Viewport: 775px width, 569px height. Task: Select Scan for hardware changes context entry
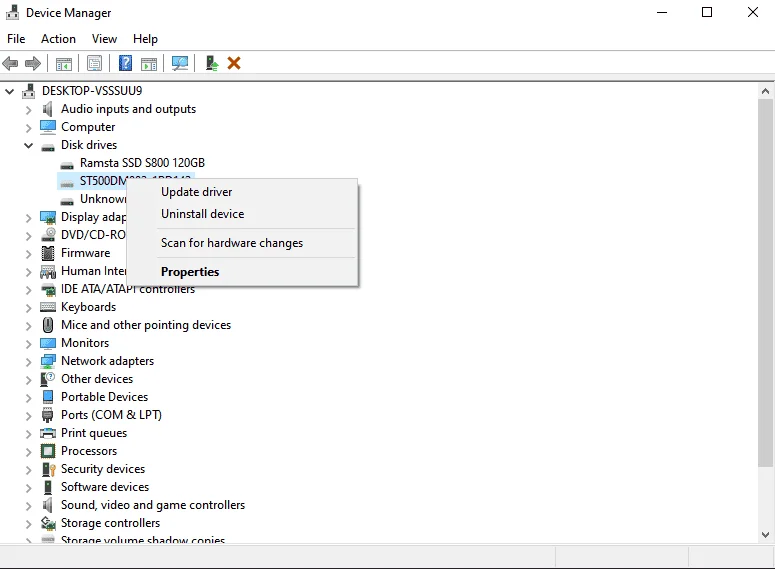242,243
